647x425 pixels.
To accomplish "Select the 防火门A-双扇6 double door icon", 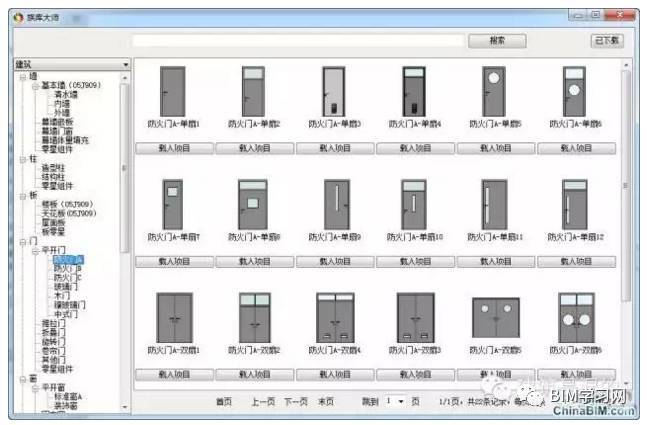I will pyautogui.click(x=577, y=318).
